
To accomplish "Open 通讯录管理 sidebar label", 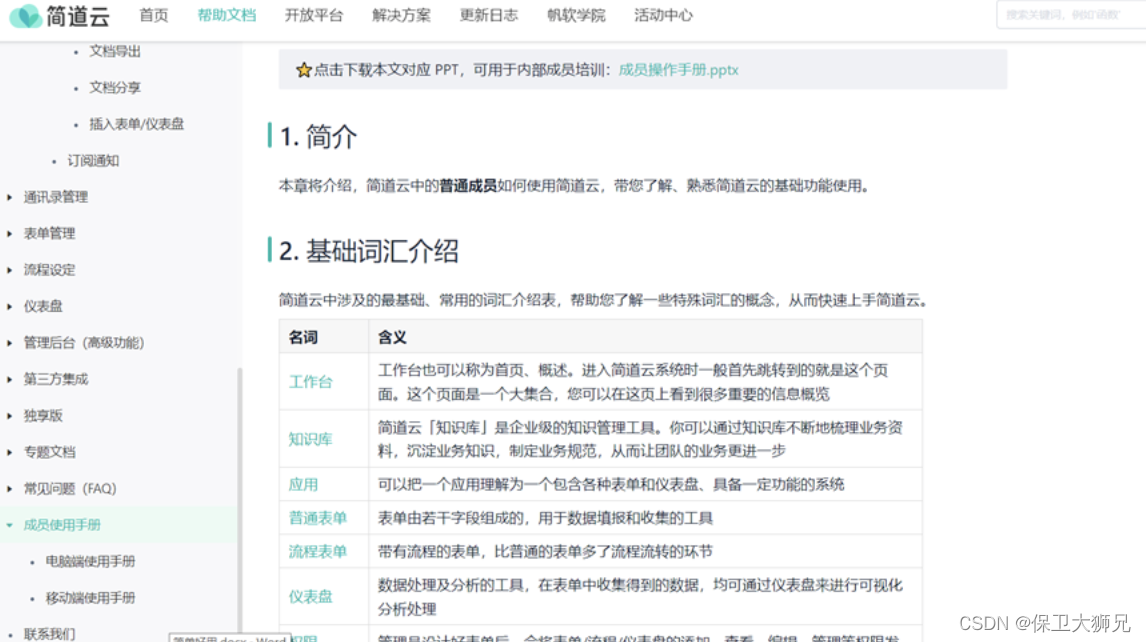I will [x=56, y=197].
